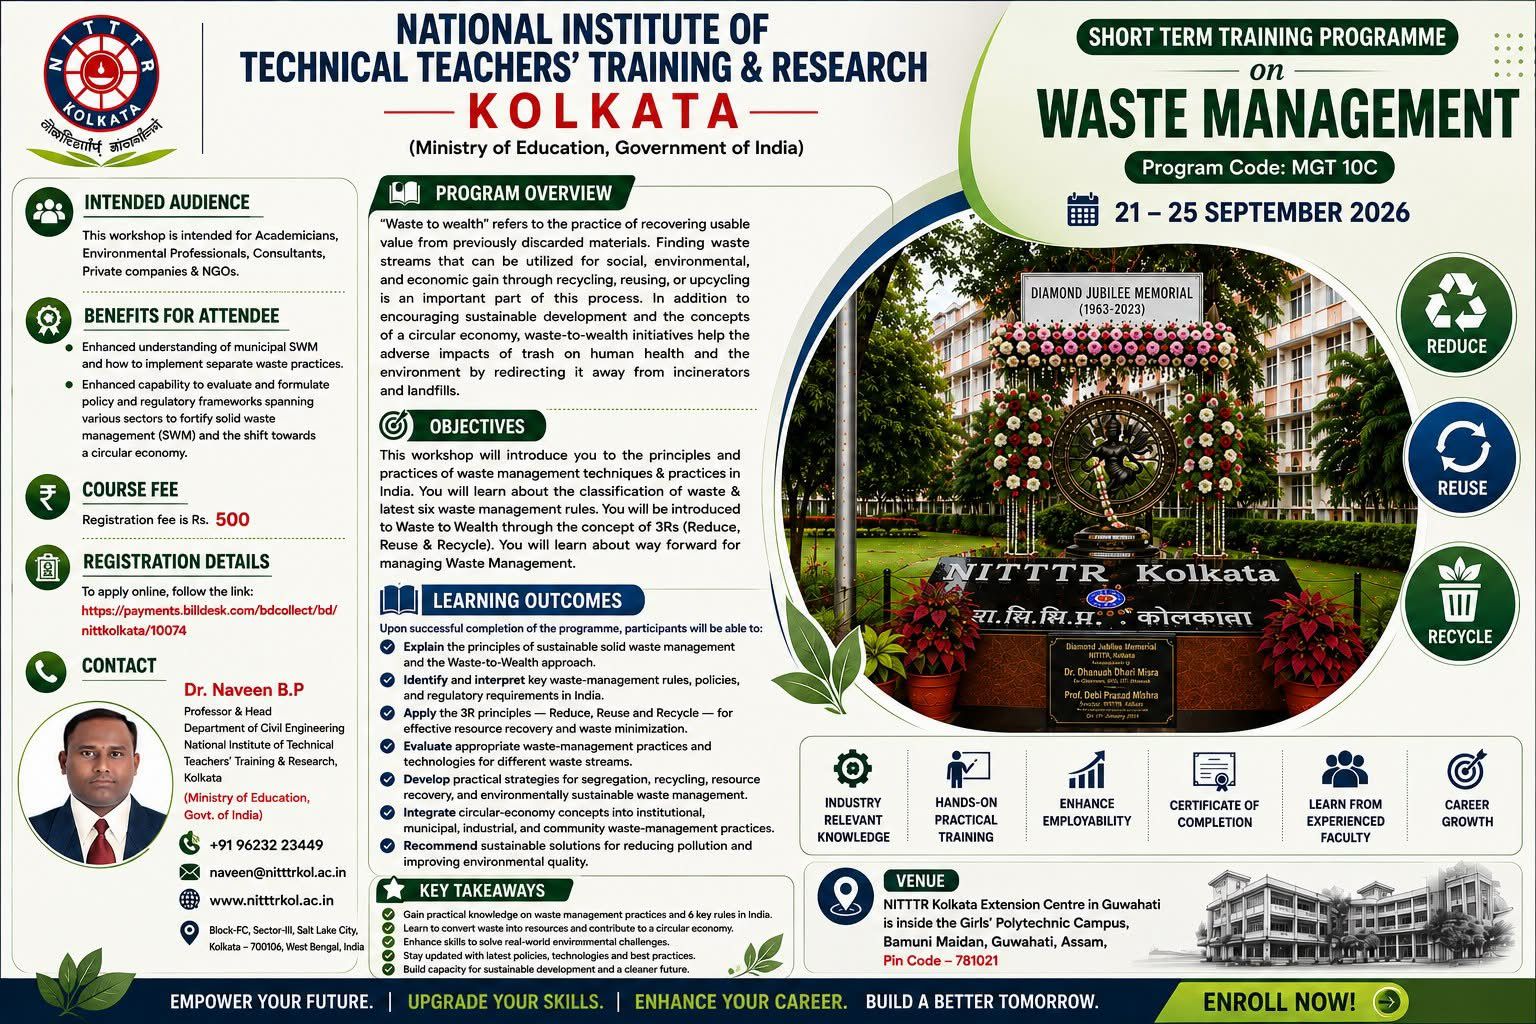Click the gear icon above Industry Relevant Knowledge

tap(852, 769)
